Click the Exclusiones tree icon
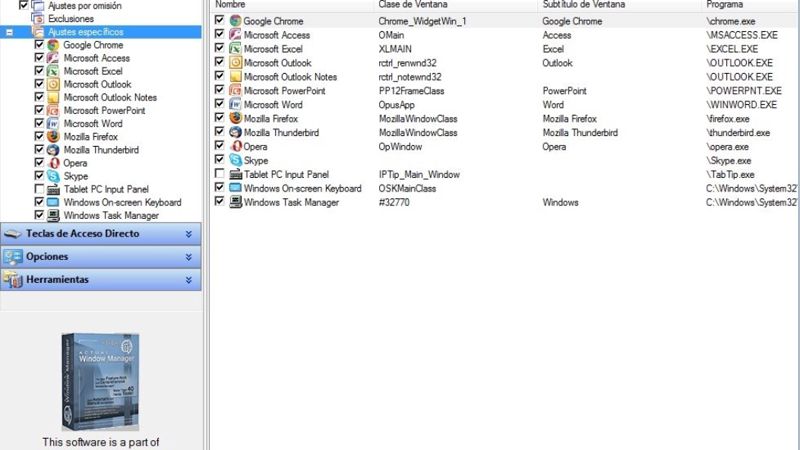800x450 pixels. click(38, 18)
